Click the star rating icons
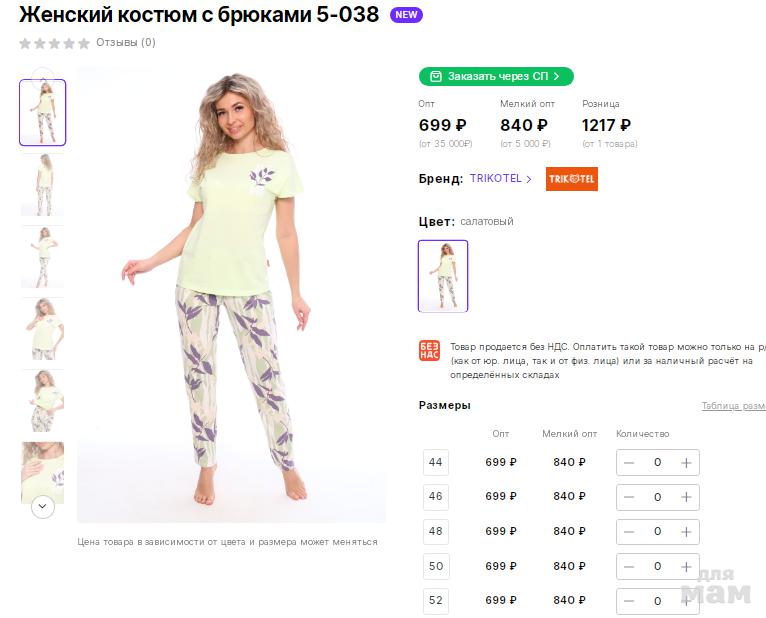Screen dimensions: 766x618 click(x=54, y=43)
